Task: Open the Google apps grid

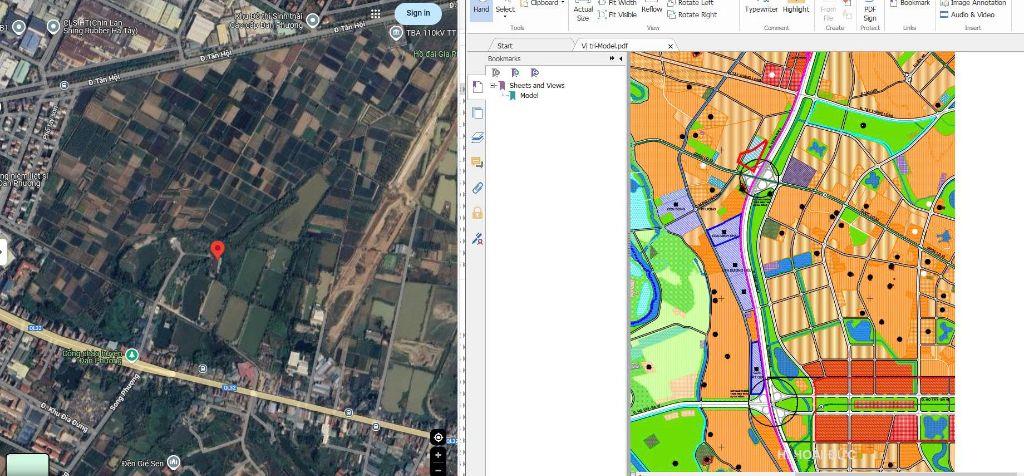Action: tap(376, 14)
